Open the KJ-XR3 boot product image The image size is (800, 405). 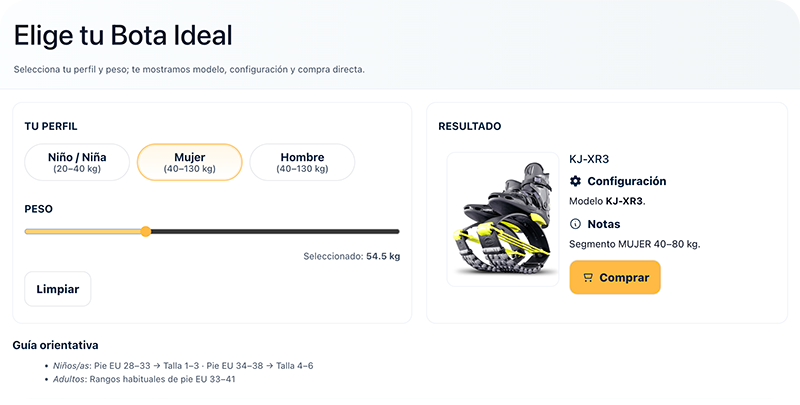tap(503, 219)
